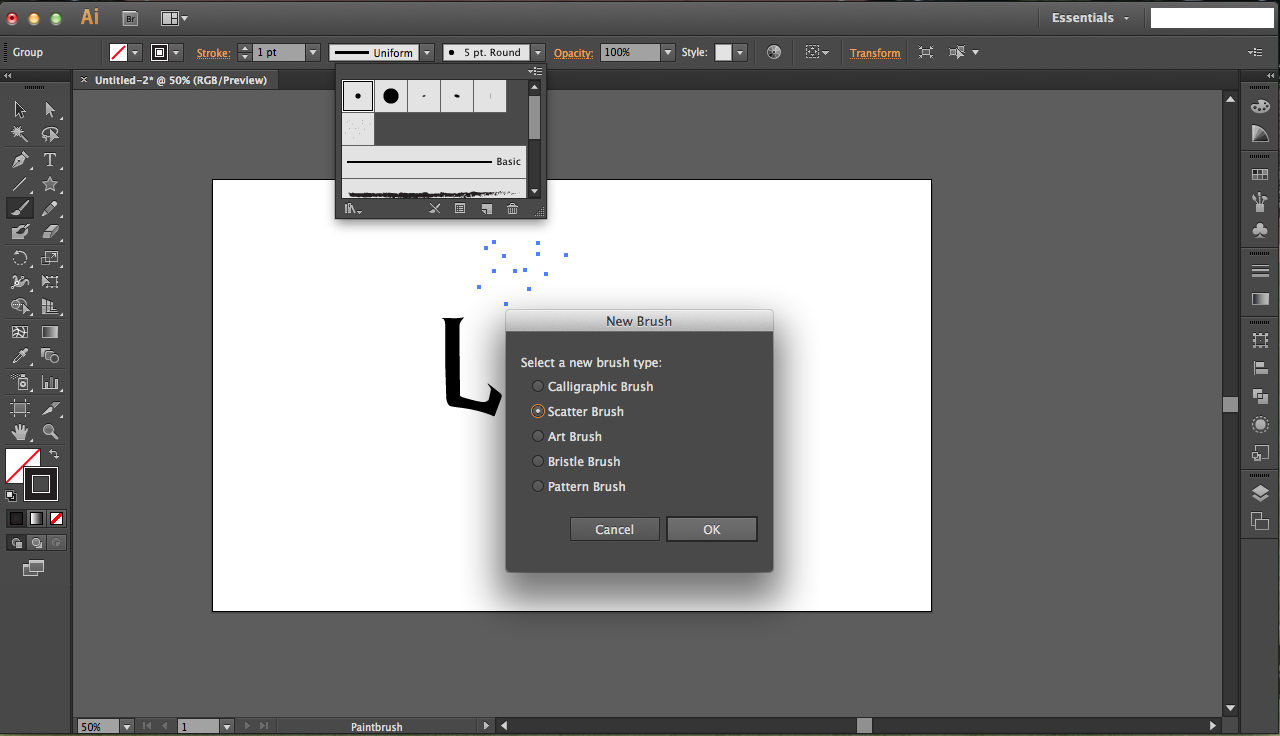
Task: Select the Star shape tool
Action: [x=50, y=184]
